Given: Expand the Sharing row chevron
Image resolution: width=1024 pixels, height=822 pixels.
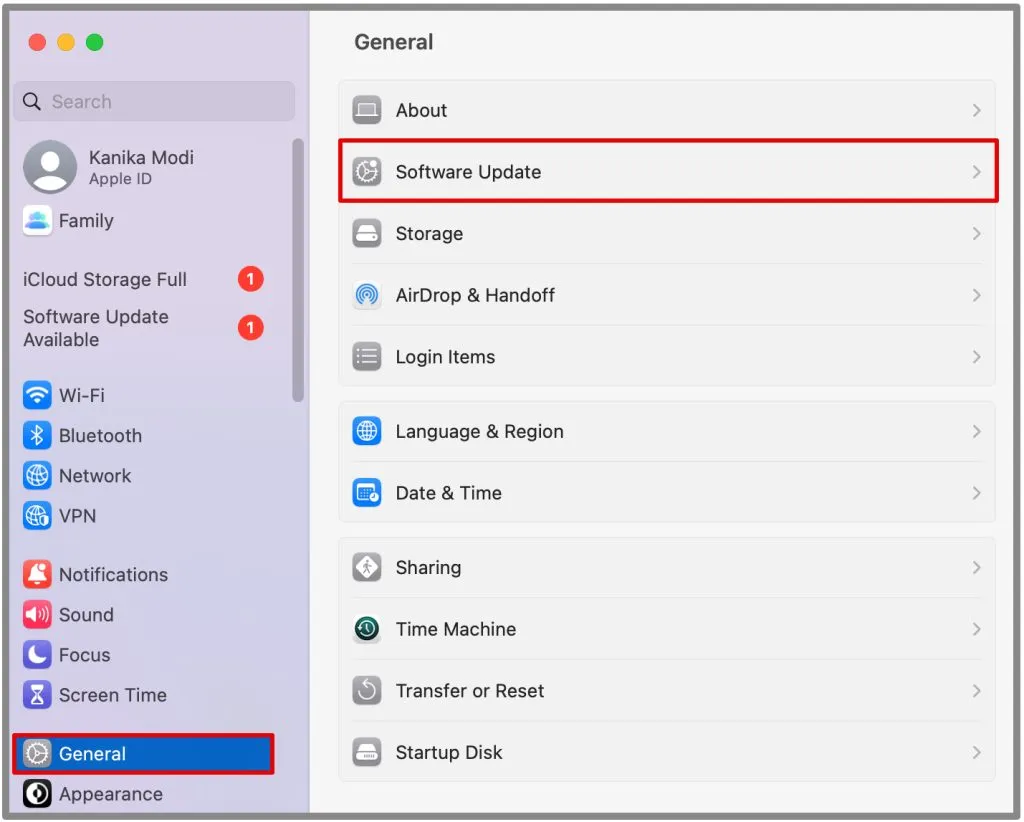Looking at the screenshot, I should point(976,567).
